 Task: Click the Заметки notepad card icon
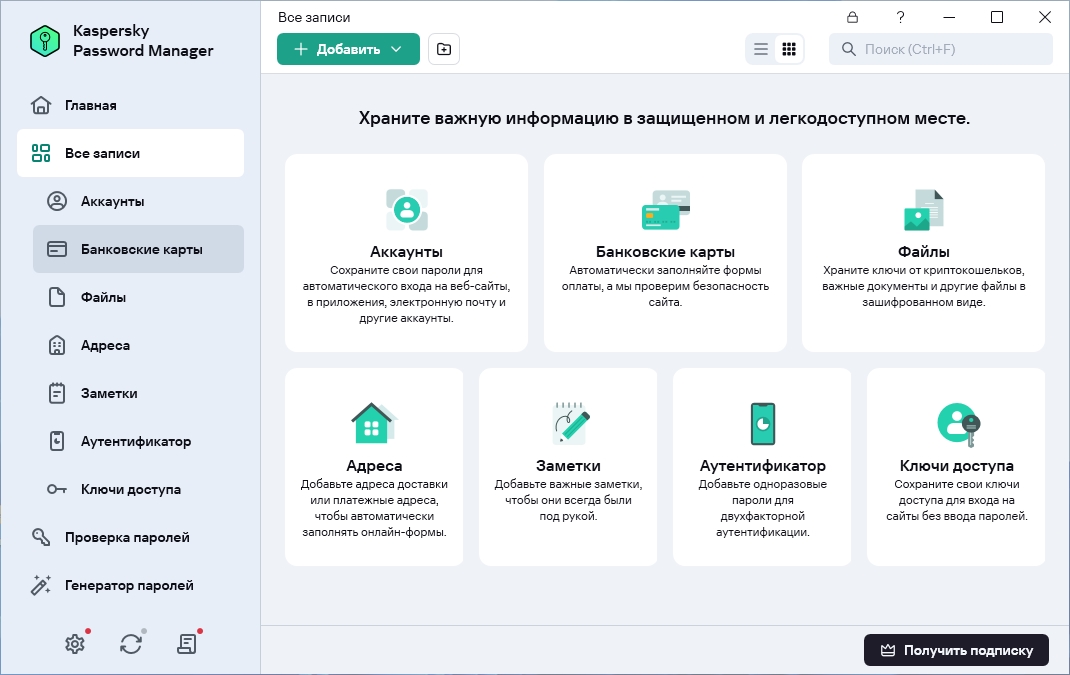click(569, 423)
